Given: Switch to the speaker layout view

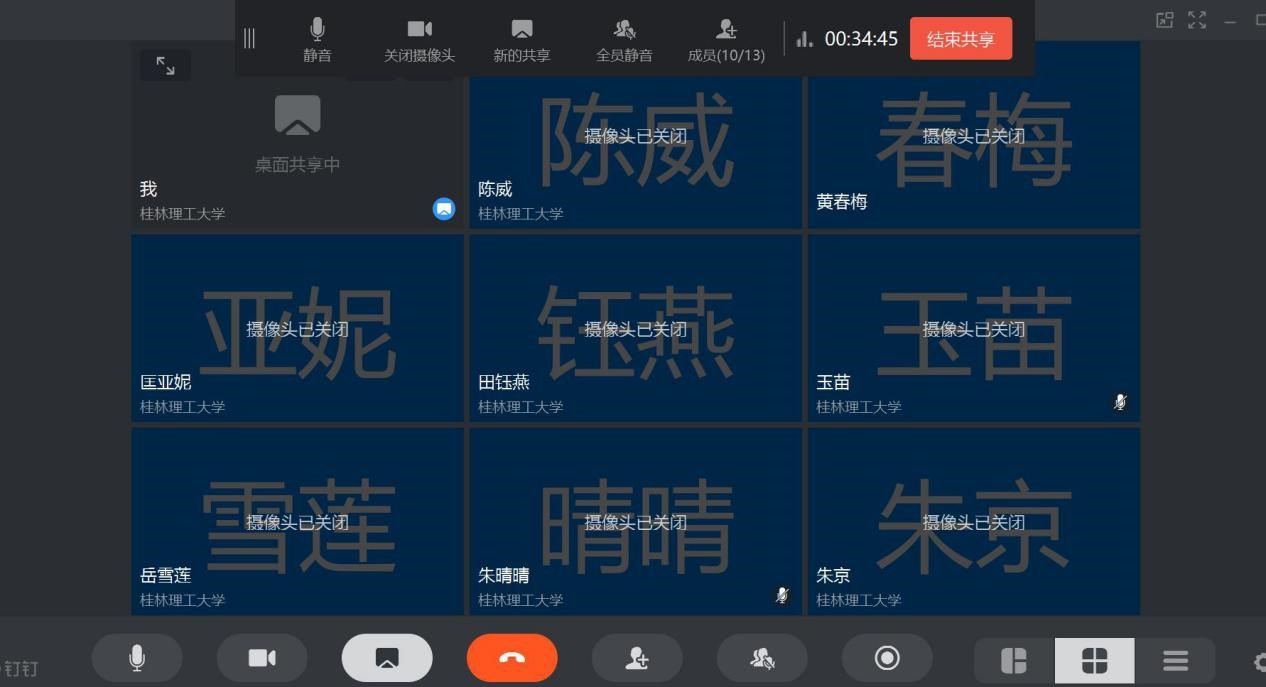Looking at the screenshot, I should 1014,660.
